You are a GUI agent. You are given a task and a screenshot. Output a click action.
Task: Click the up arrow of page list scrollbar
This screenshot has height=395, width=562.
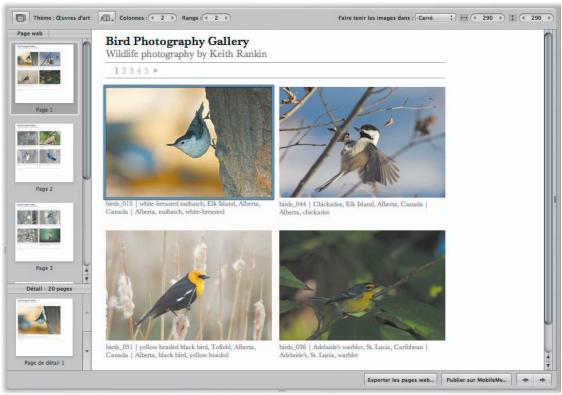pos(86,270)
